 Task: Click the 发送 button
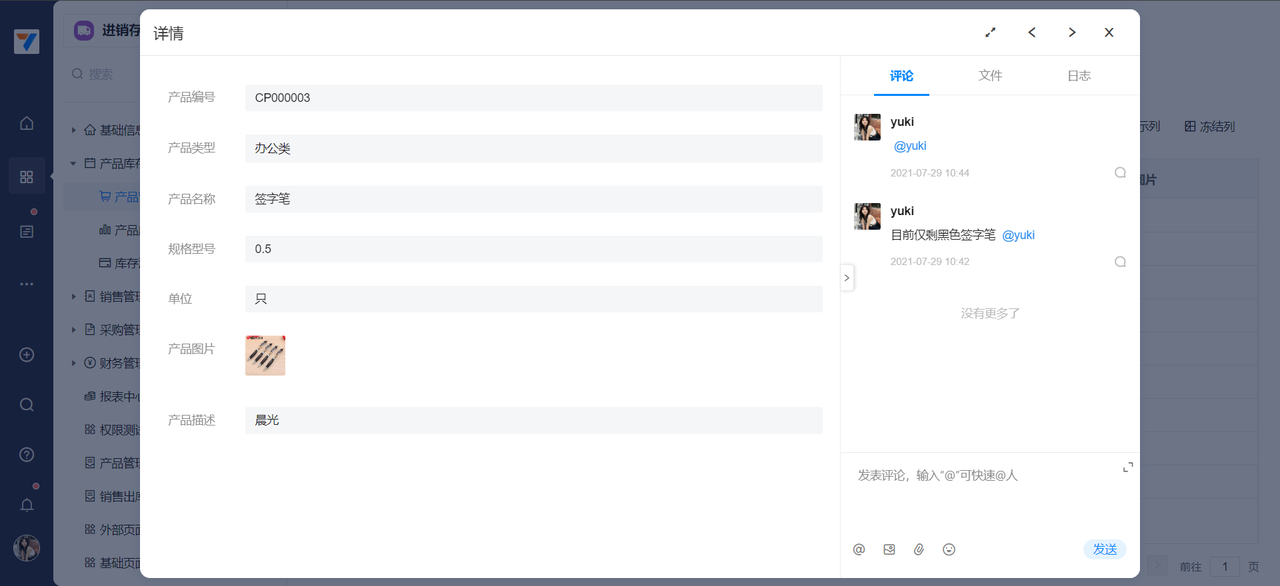click(x=1105, y=549)
